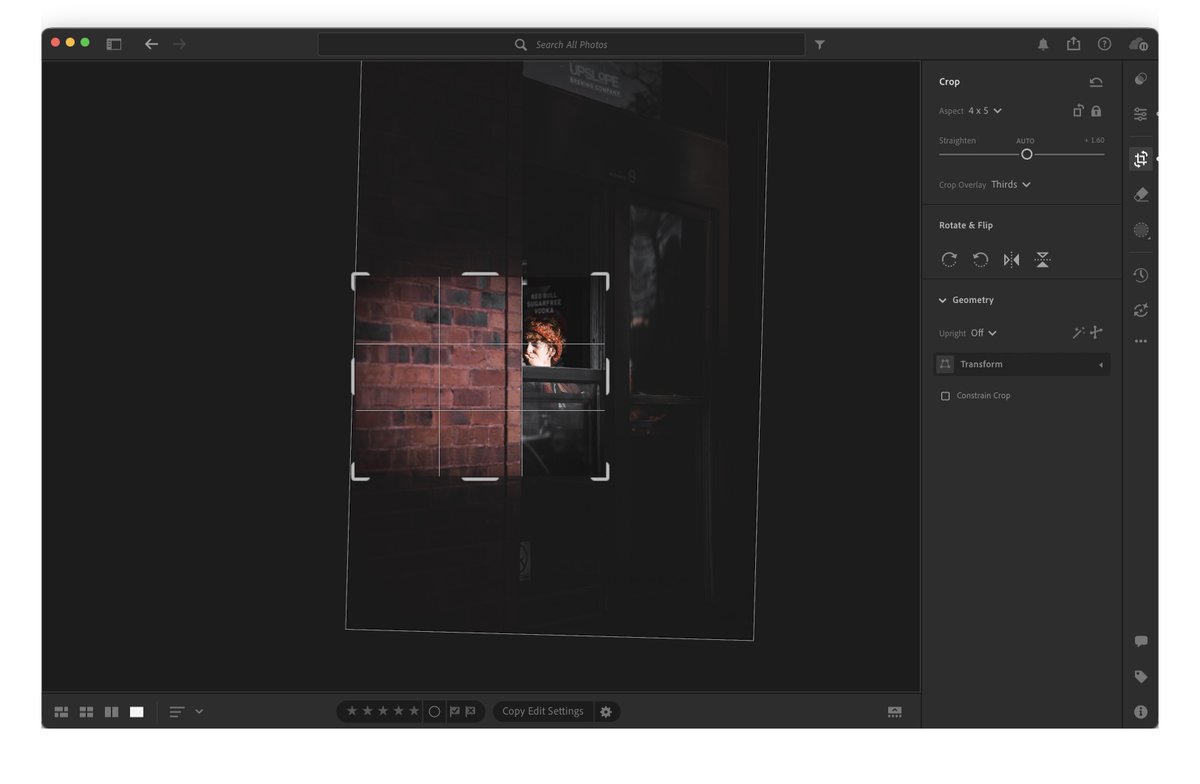This screenshot has width=1200, height=784.
Task: Open the three-dots more options menu
Action: point(1140,341)
